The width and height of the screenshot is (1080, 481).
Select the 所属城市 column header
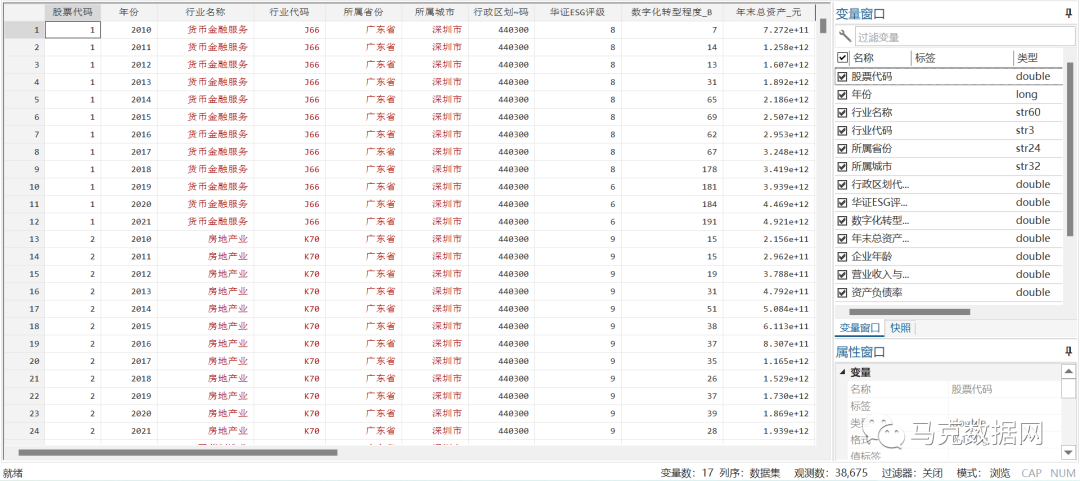[x=435, y=12]
